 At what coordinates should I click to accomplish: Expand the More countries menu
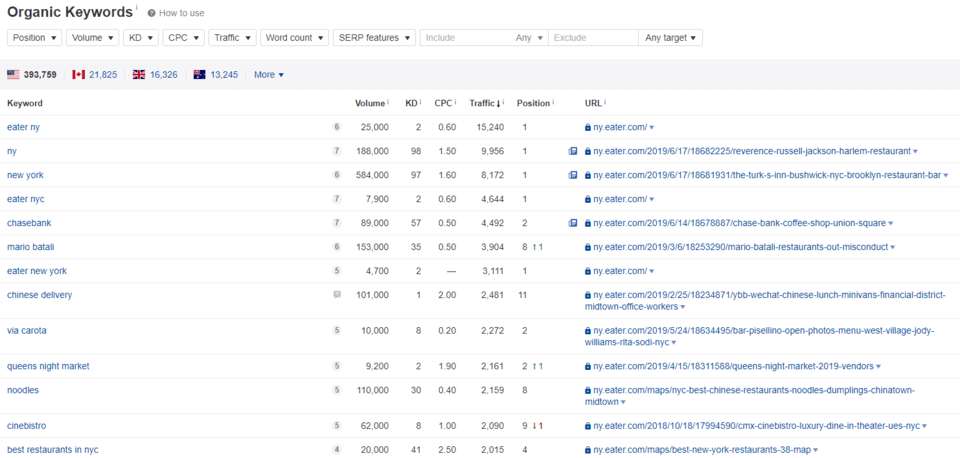click(268, 75)
